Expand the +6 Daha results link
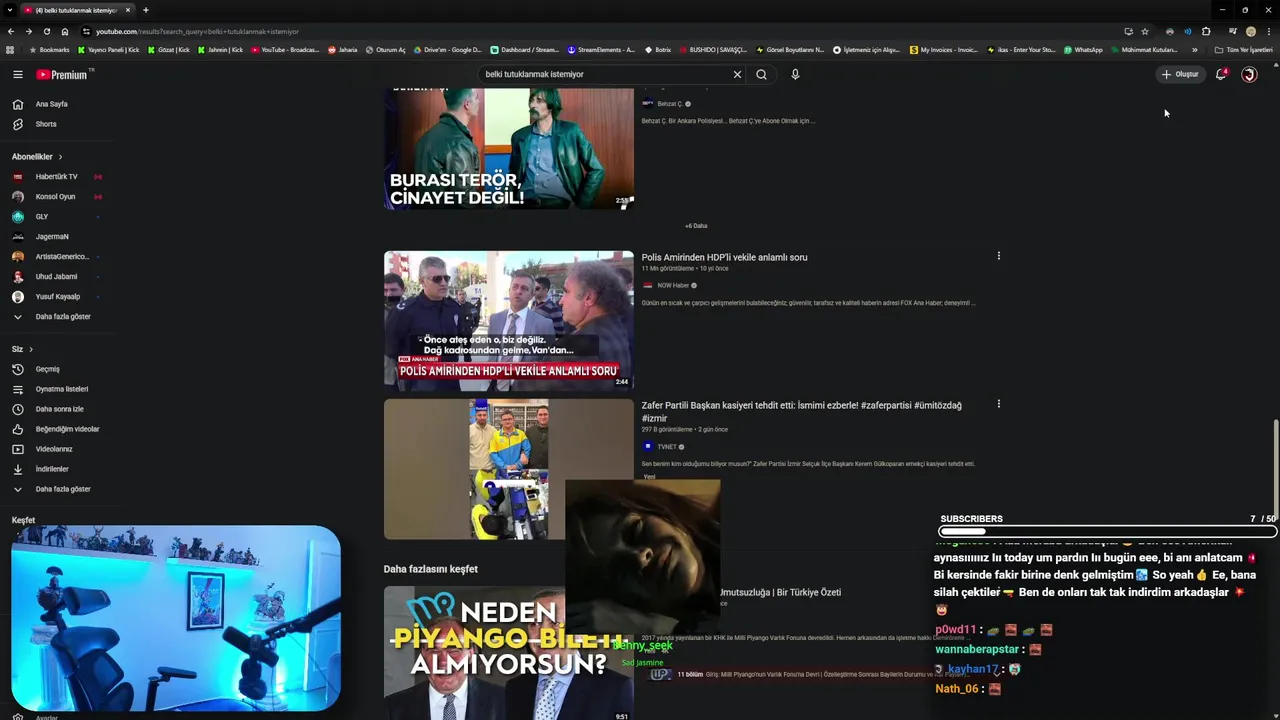Image resolution: width=1280 pixels, height=720 pixels. click(x=696, y=226)
